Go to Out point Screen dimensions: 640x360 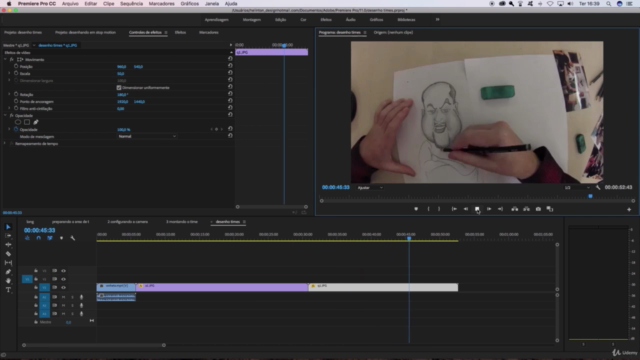point(500,209)
